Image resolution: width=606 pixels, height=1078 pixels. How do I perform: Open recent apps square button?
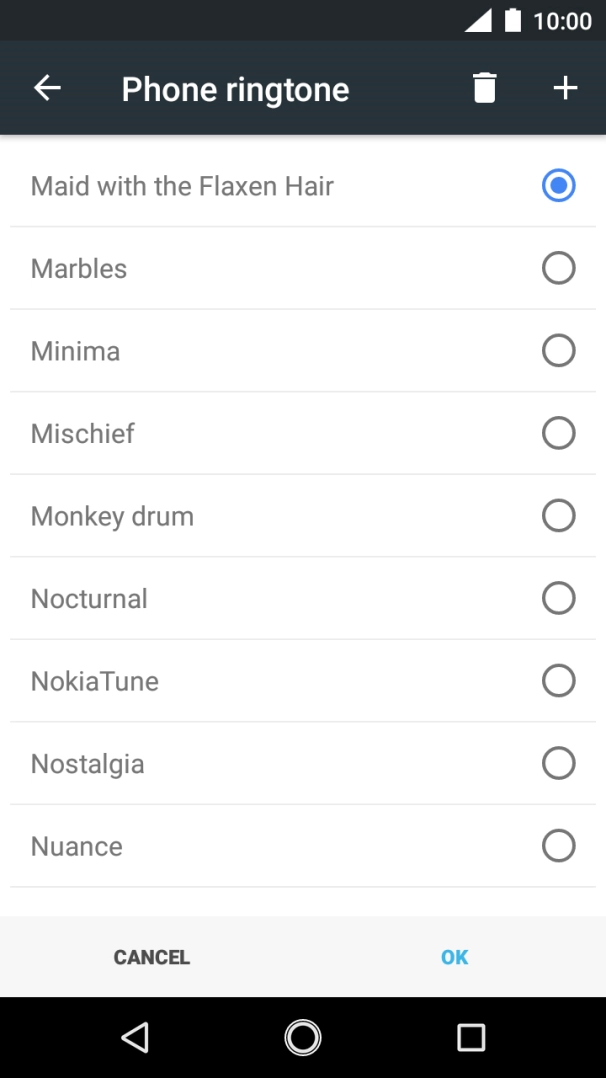[470, 1037]
